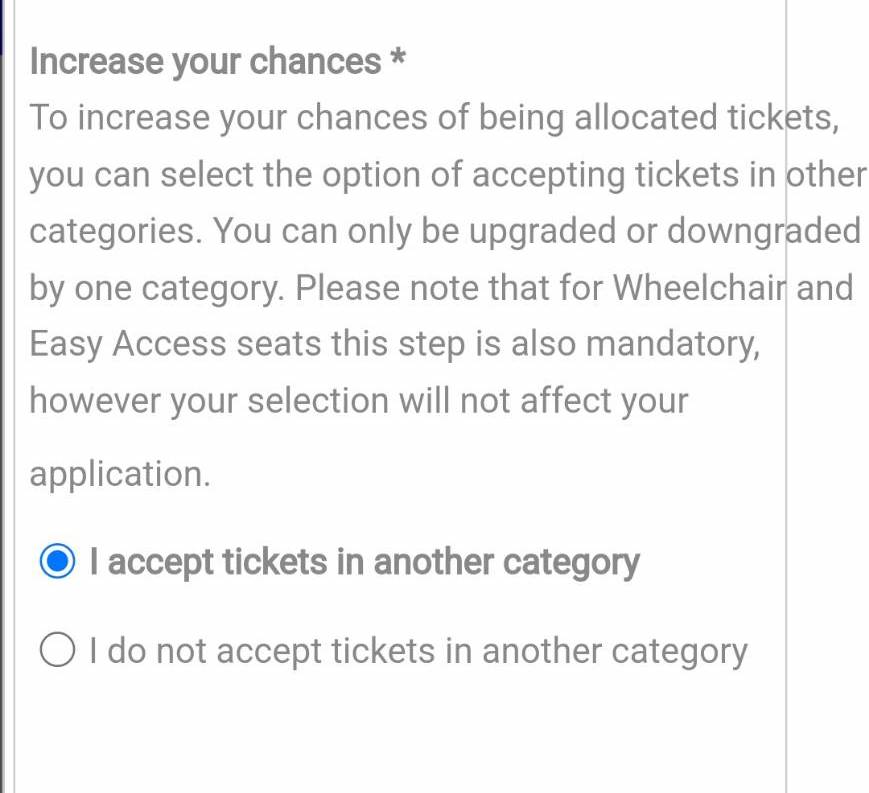869x793 pixels.
Task: Click the word 'application.' ending the paragraph
Action: click(x=120, y=474)
